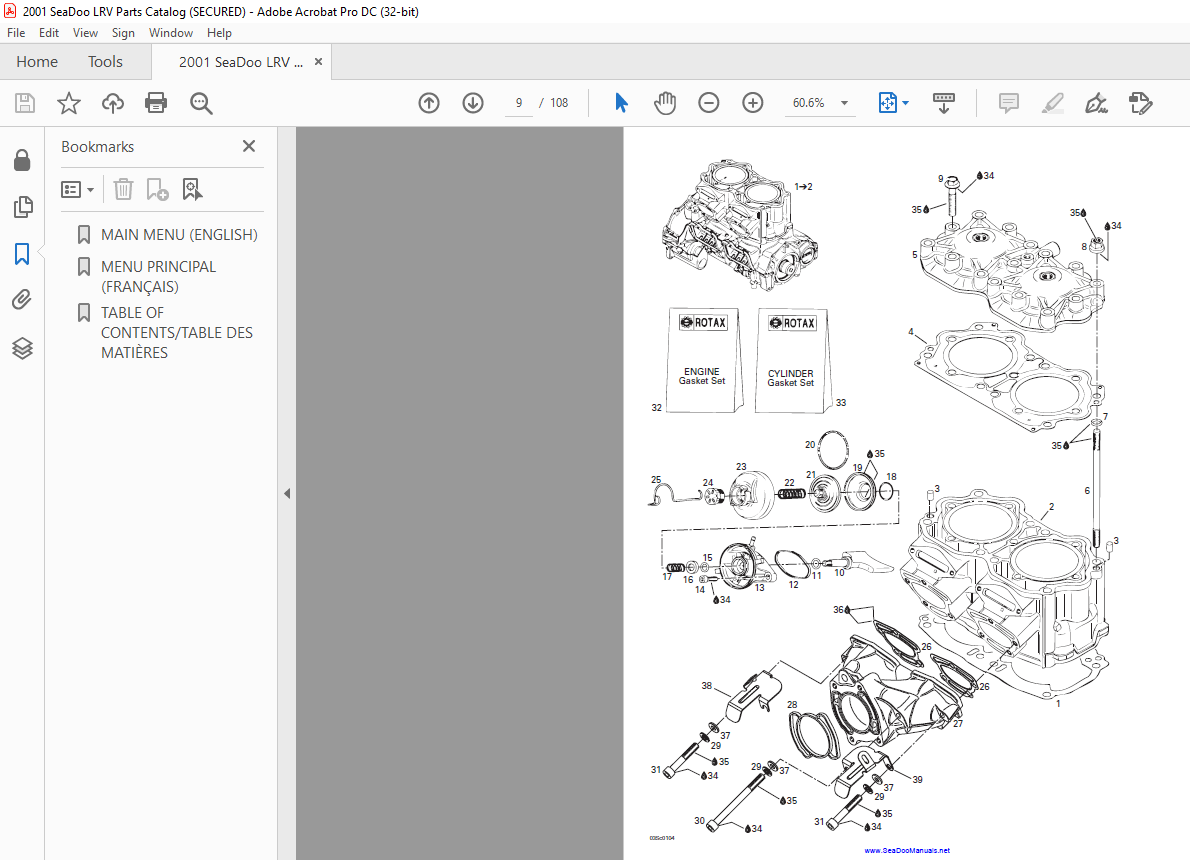1190x860 pixels.
Task: Open the File menu
Action: 16,33
